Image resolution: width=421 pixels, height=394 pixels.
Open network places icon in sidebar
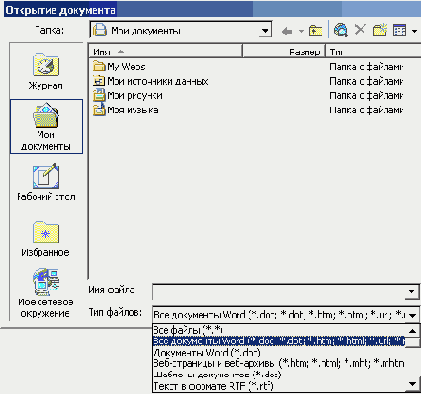pyautogui.click(x=46, y=293)
